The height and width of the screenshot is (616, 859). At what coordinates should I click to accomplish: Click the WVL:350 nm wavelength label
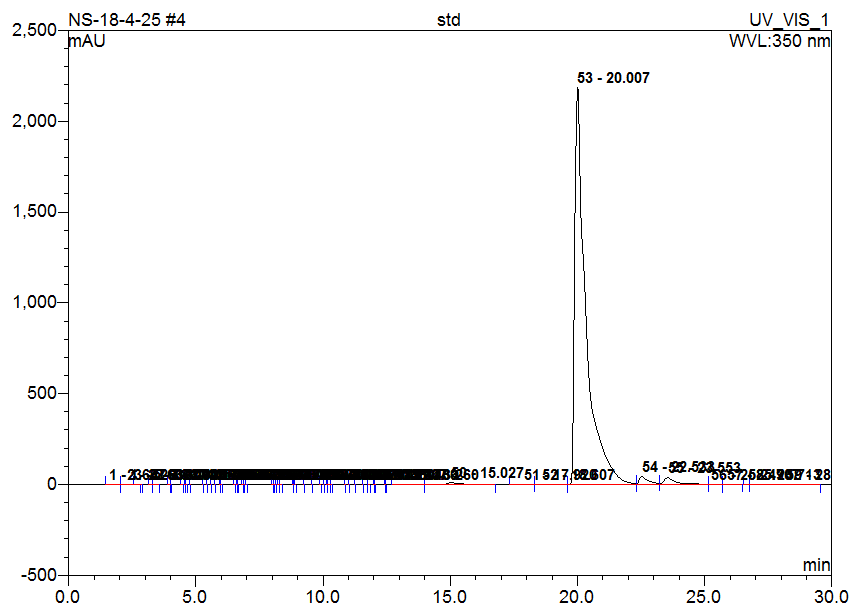tap(780, 42)
